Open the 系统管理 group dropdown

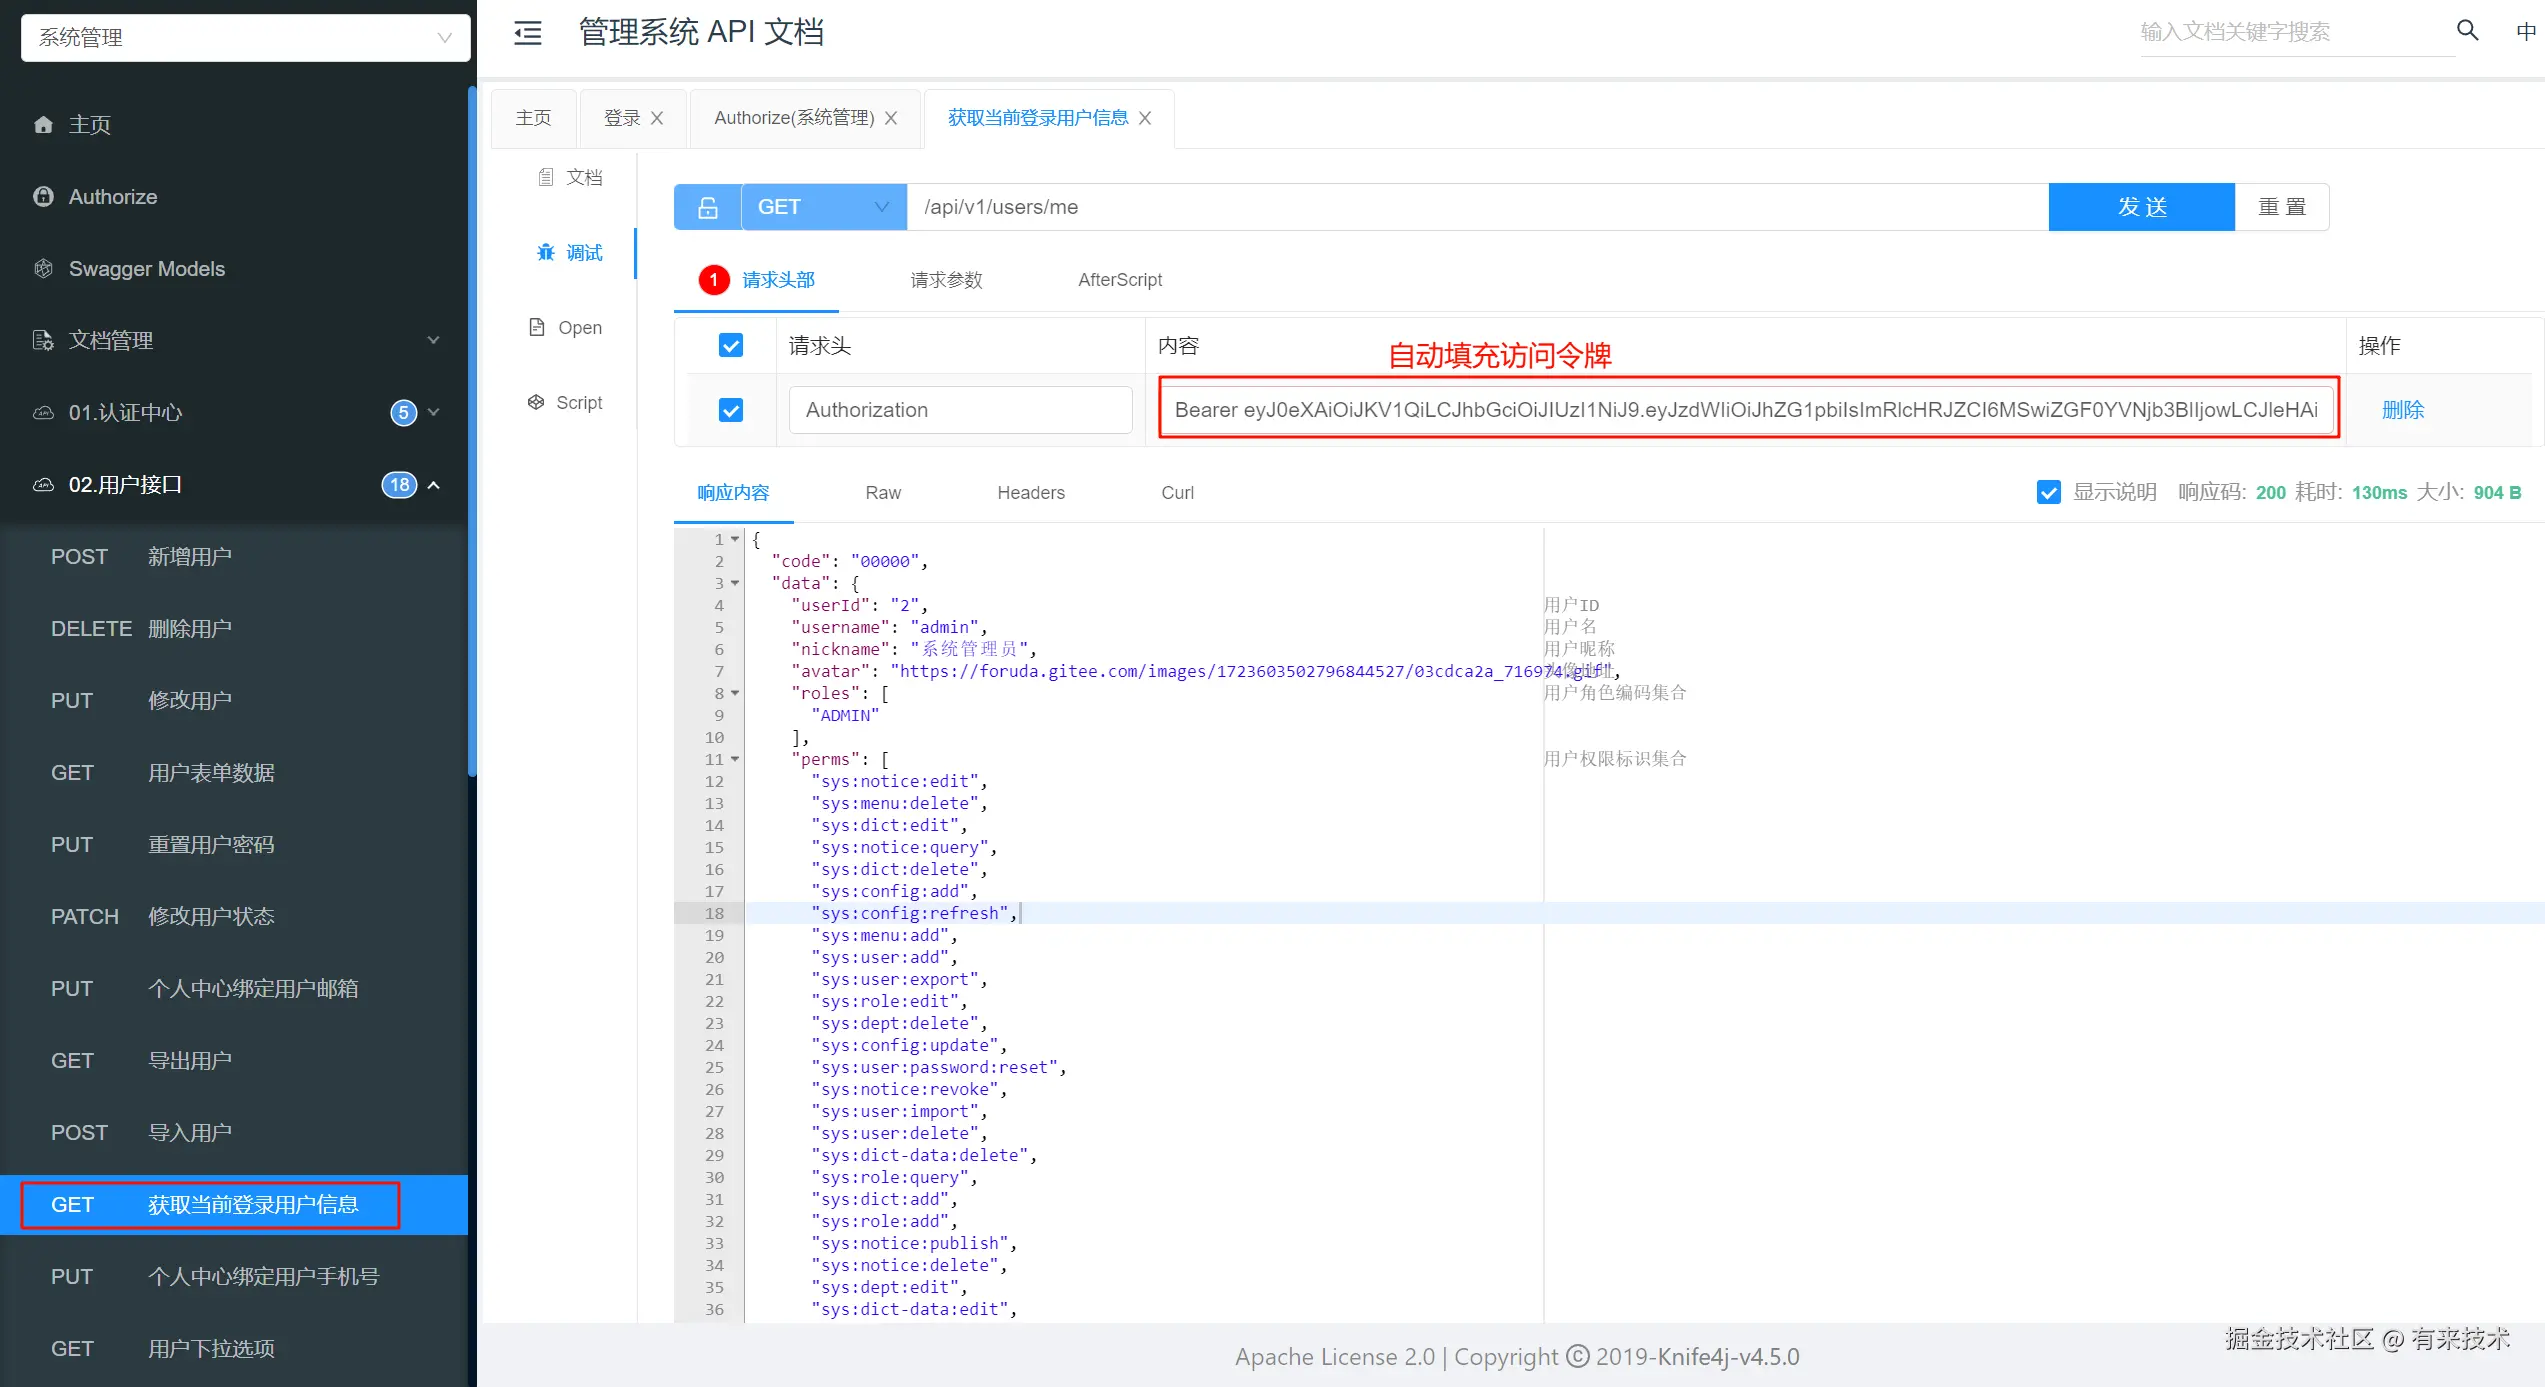(245, 38)
